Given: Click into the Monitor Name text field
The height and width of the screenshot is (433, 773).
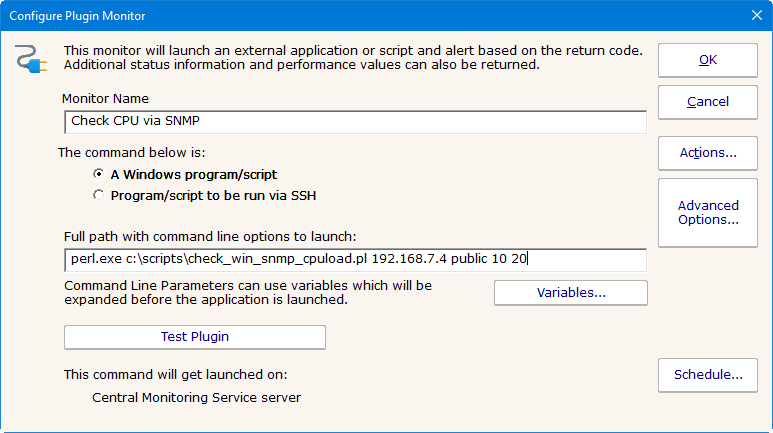Looking at the screenshot, I should pyautogui.click(x=353, y=121).
